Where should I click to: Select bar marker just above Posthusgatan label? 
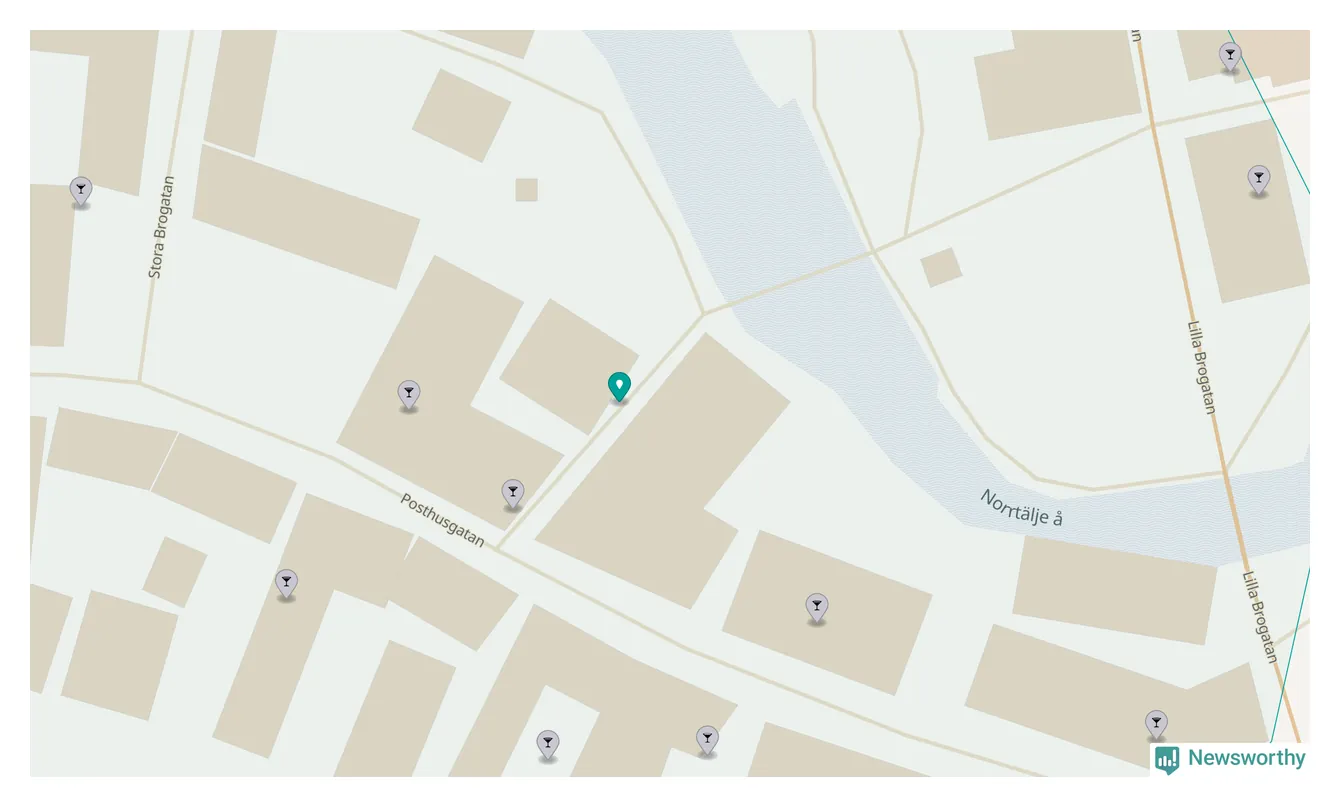[x=513, y=494]
